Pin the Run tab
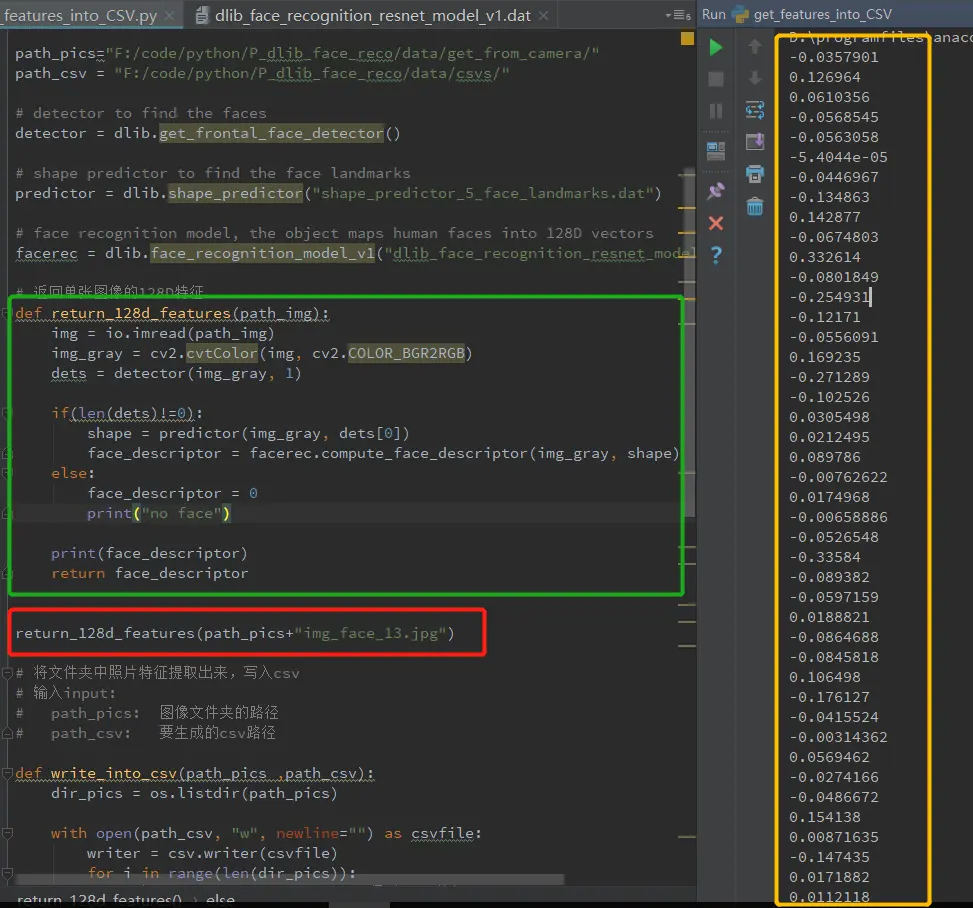Image resolution: width=973 pixels, height=908 pixels. tap(715, 191)
